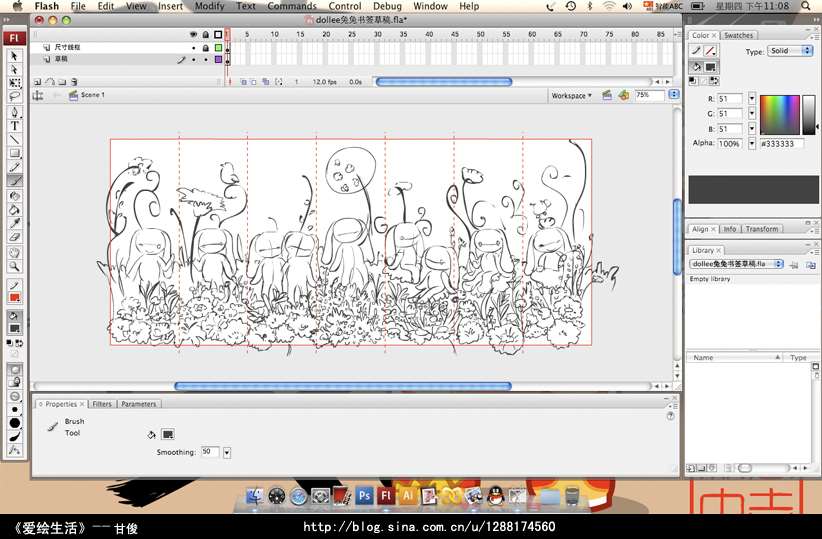Select the Selection arrow tool
This screenshot has width=822, height=539.
tap(15, 56)
